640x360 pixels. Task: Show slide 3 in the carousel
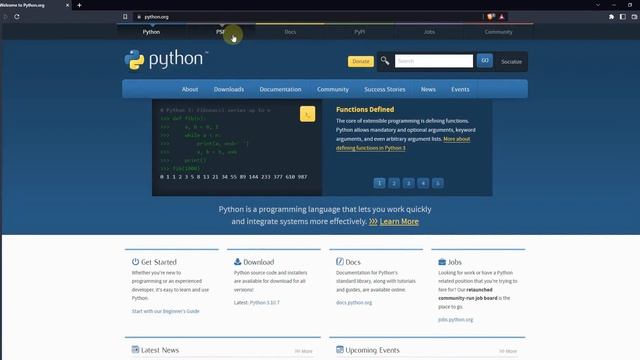click(409, 183)
